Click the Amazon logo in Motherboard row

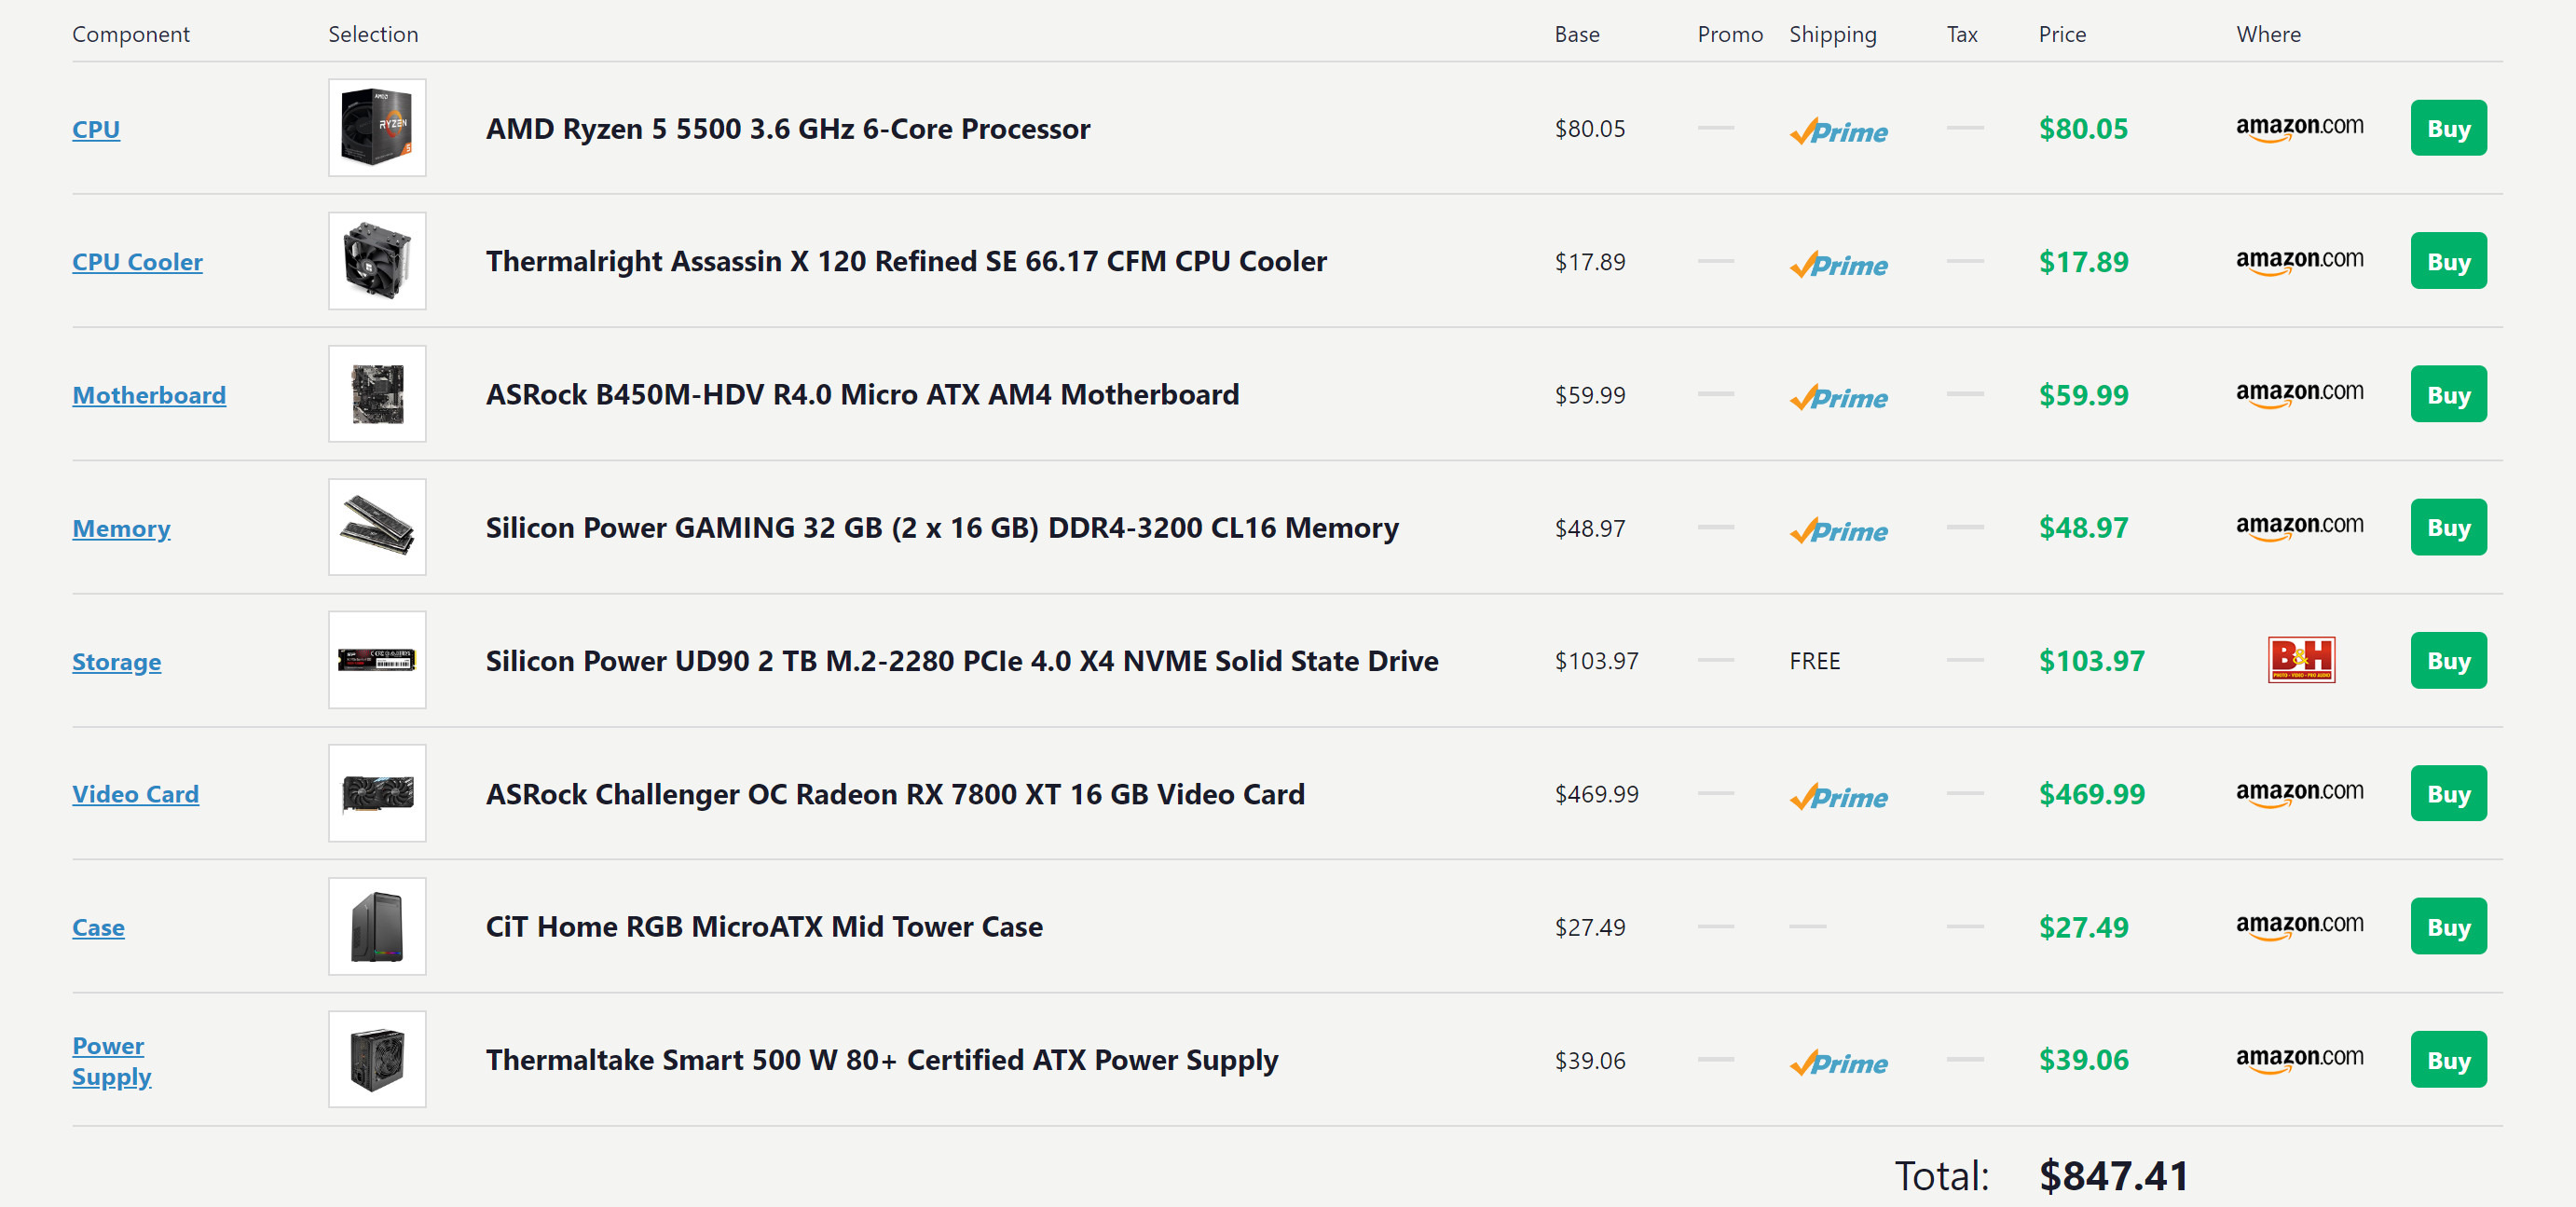point(2299,394)
